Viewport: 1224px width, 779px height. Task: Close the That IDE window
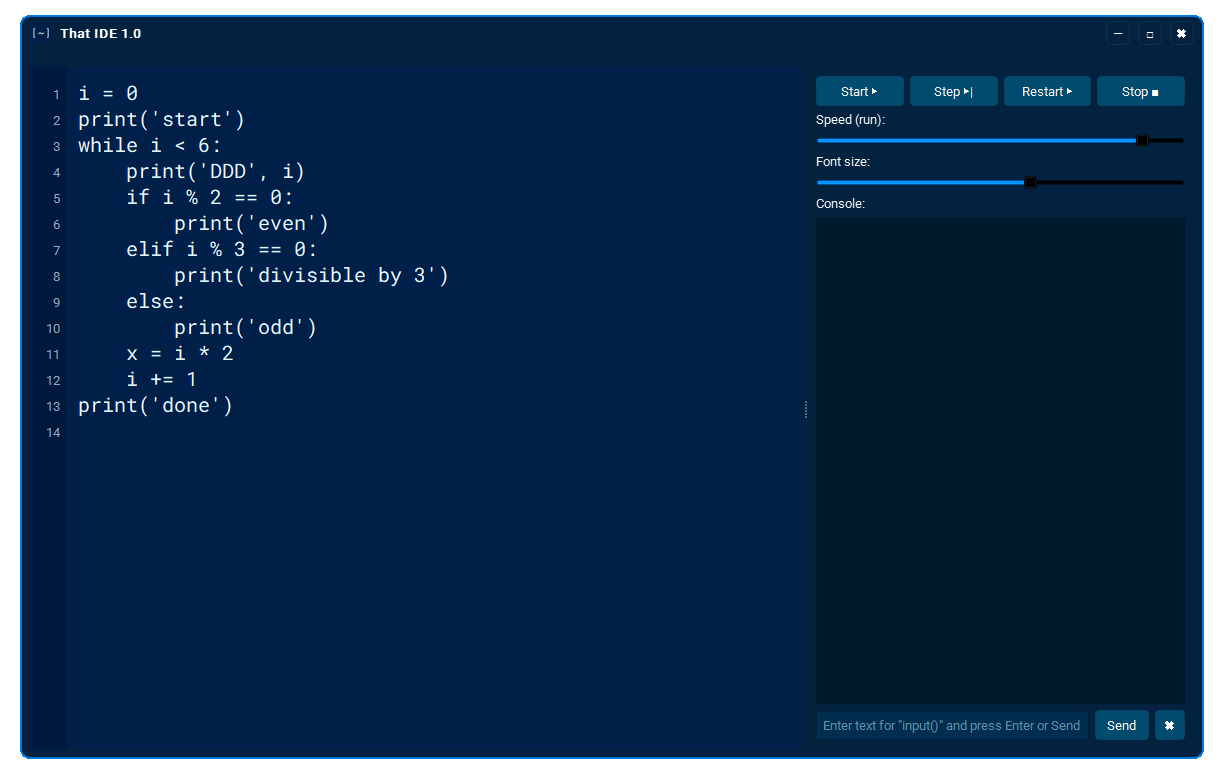coord(1181,34)
